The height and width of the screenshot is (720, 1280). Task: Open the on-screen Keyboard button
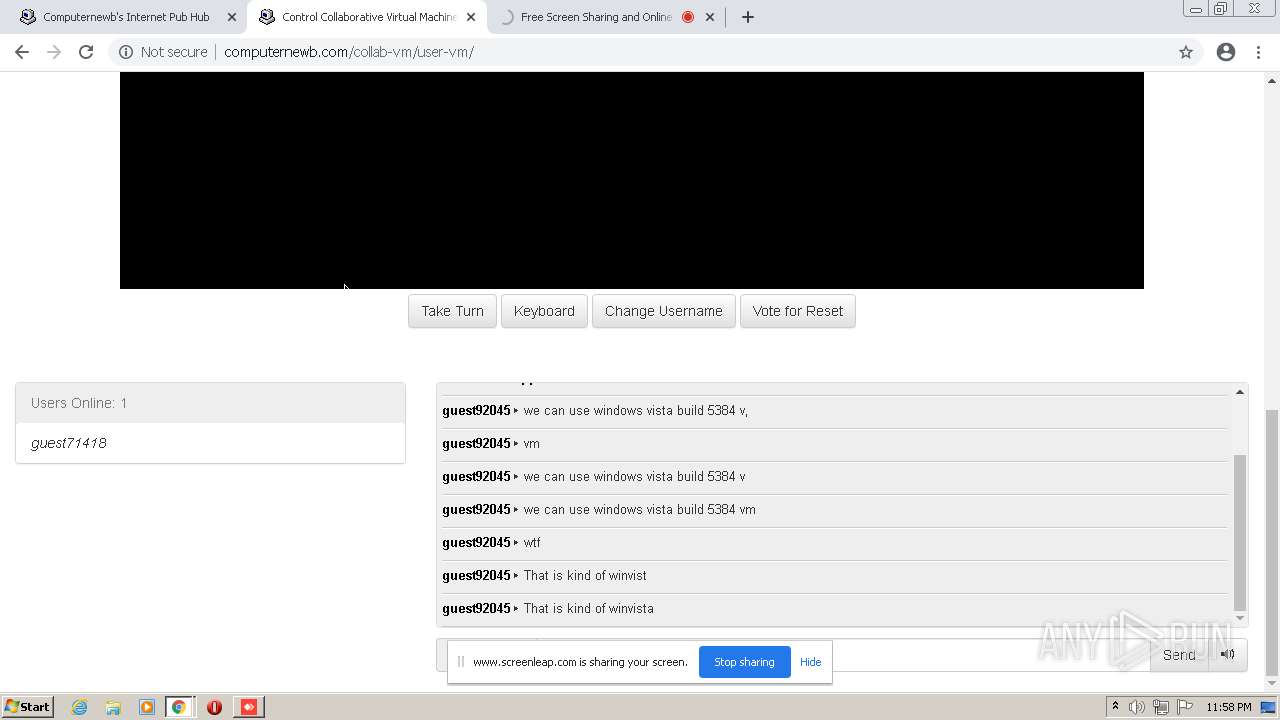click(544, 311)
